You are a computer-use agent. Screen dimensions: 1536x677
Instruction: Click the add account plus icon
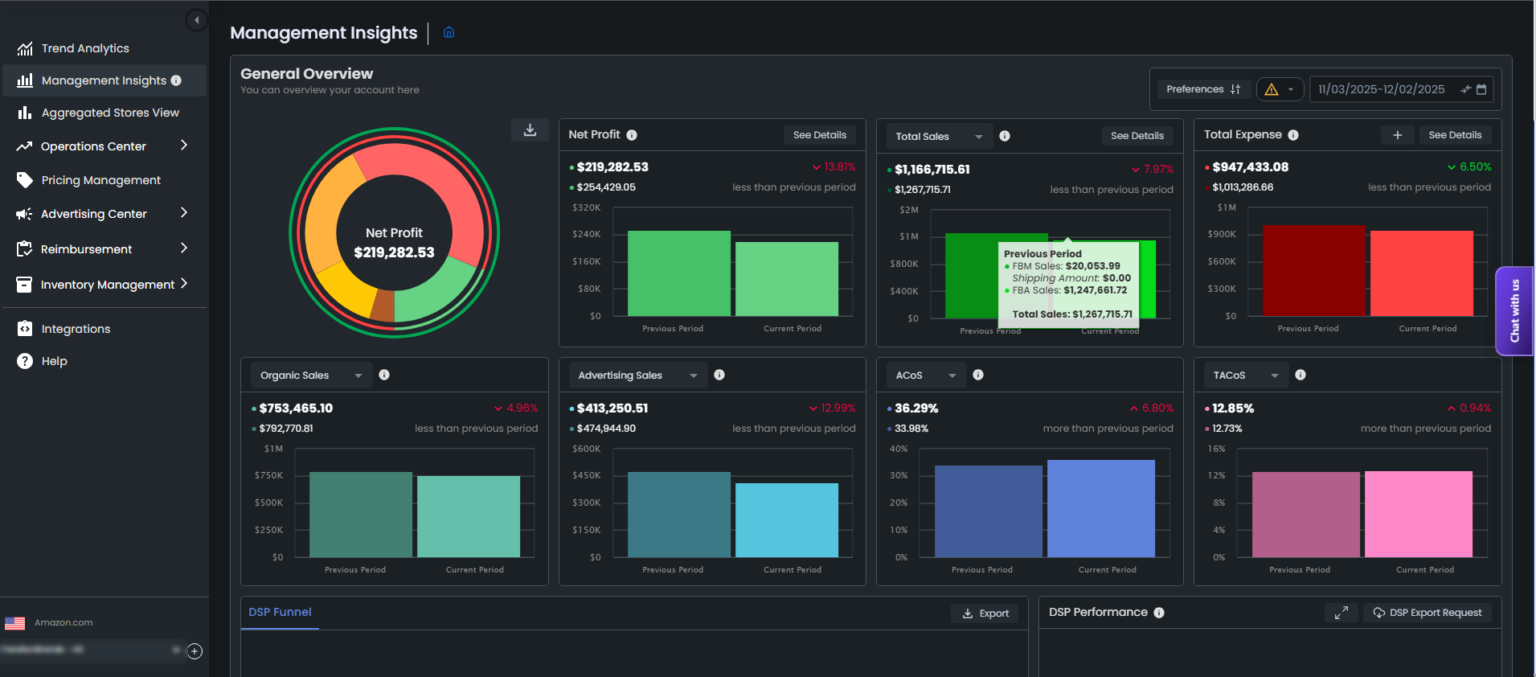tap(195, 651)
